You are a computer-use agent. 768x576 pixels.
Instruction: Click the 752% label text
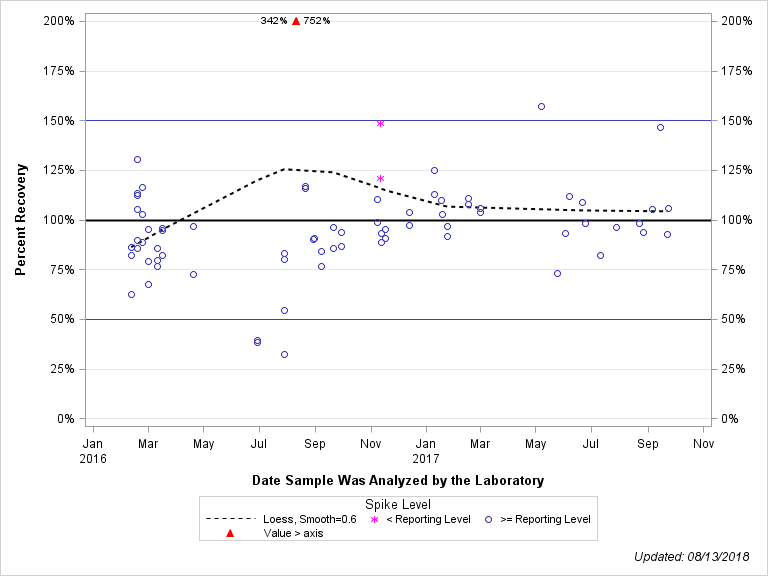(x=317, y=21)
